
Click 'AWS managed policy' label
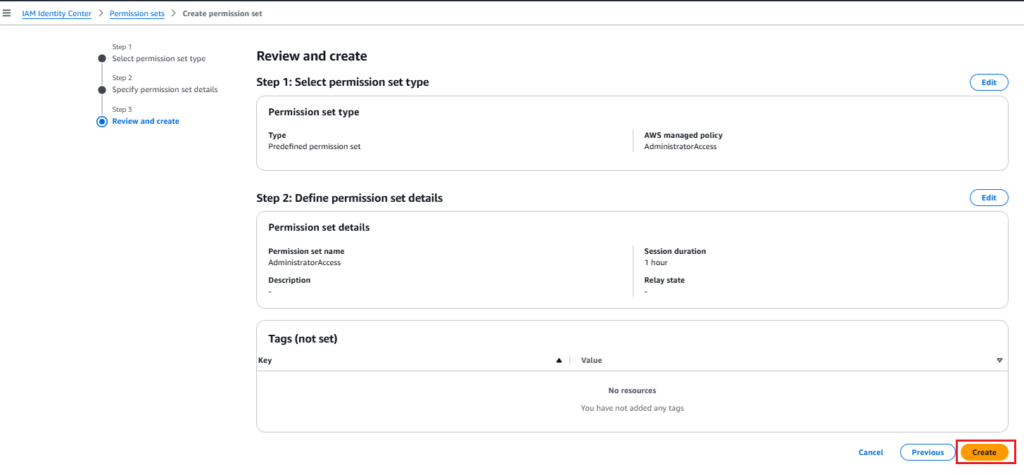(683, 136)
